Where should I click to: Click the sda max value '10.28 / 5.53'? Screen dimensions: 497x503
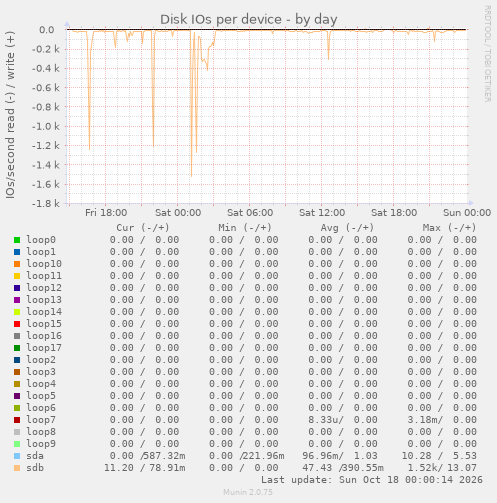439,456
